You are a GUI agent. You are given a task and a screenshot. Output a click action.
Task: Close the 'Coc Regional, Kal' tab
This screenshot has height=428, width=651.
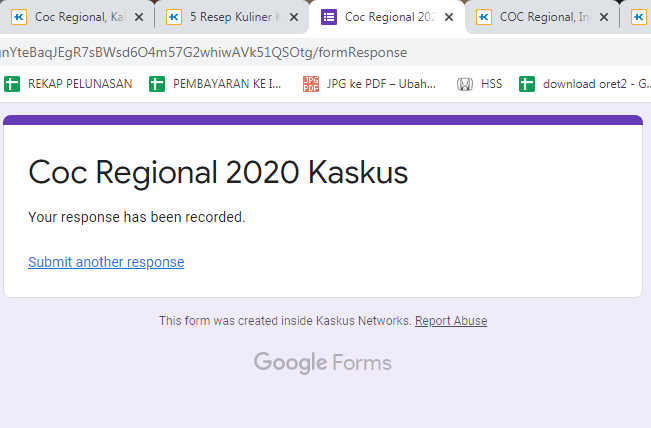click(139, 17)
